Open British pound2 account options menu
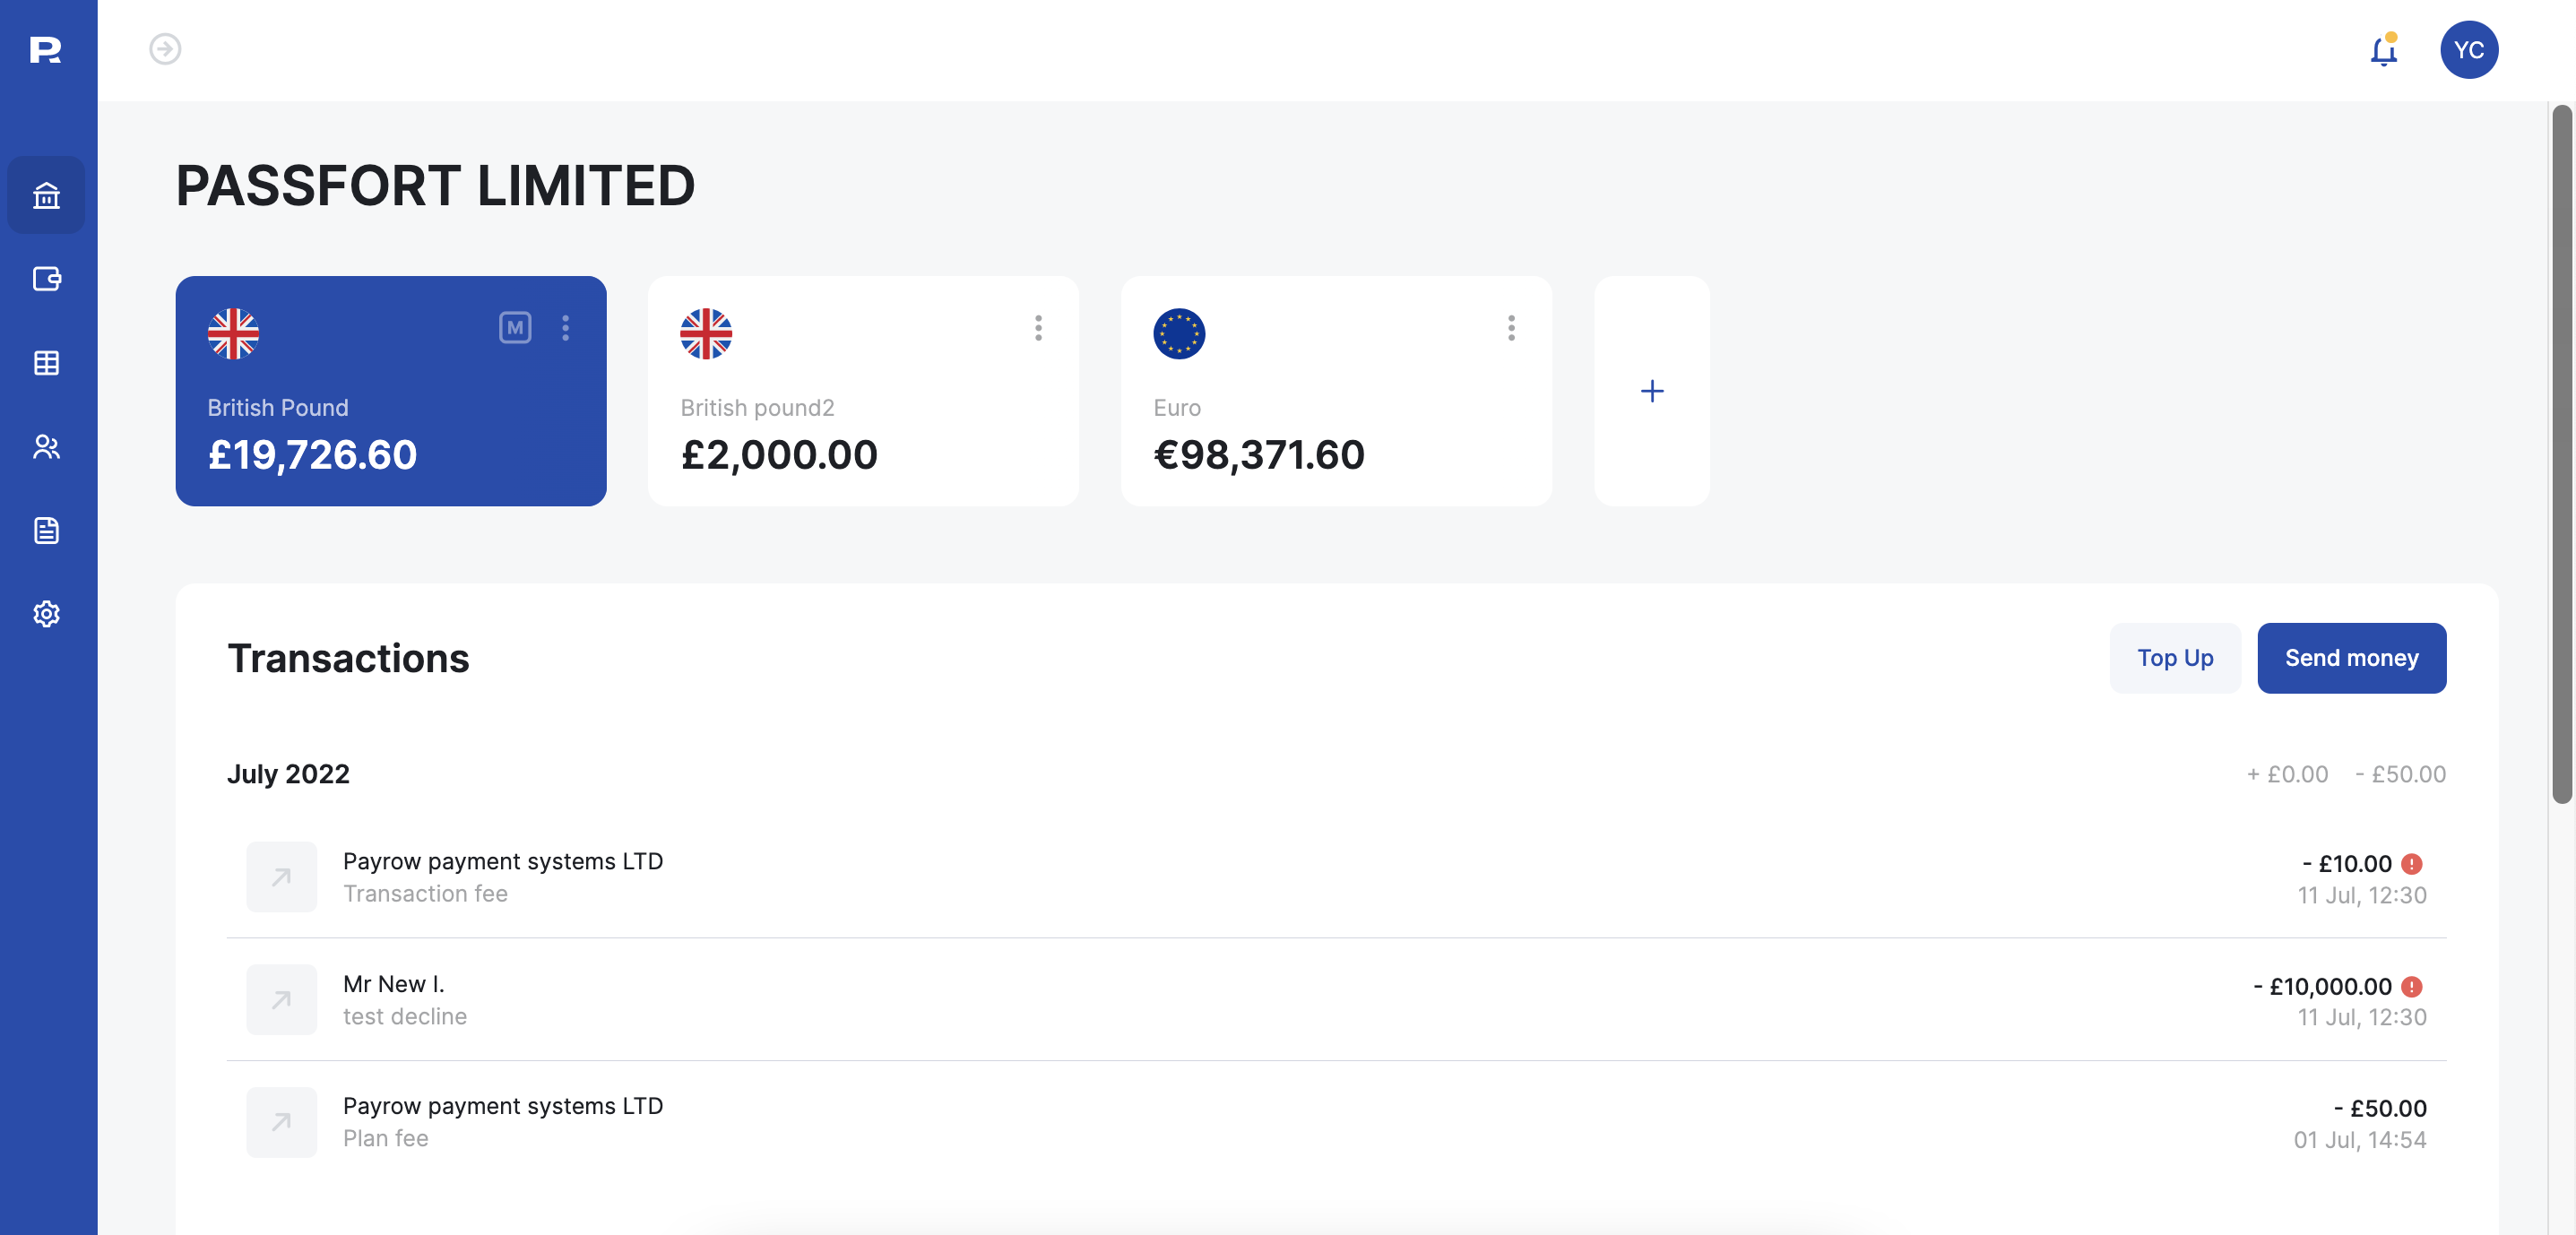The height and width of the screenshot is (1235, 2576). [1038, 328]
